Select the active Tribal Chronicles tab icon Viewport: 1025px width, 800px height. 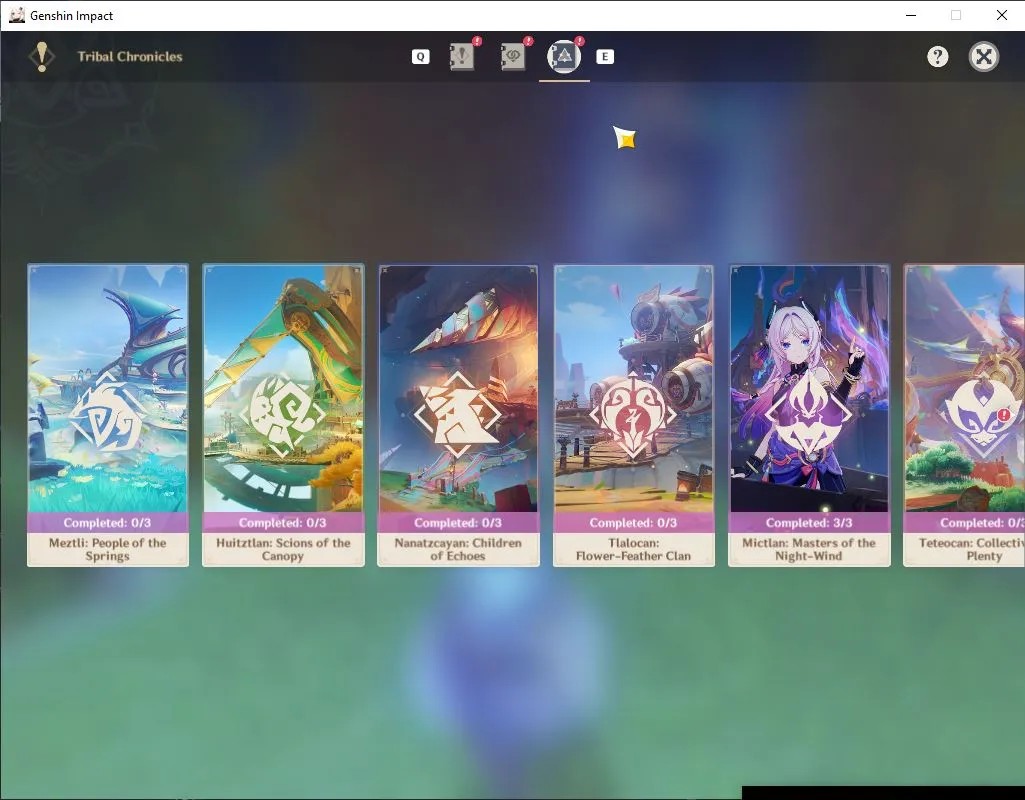564,57
